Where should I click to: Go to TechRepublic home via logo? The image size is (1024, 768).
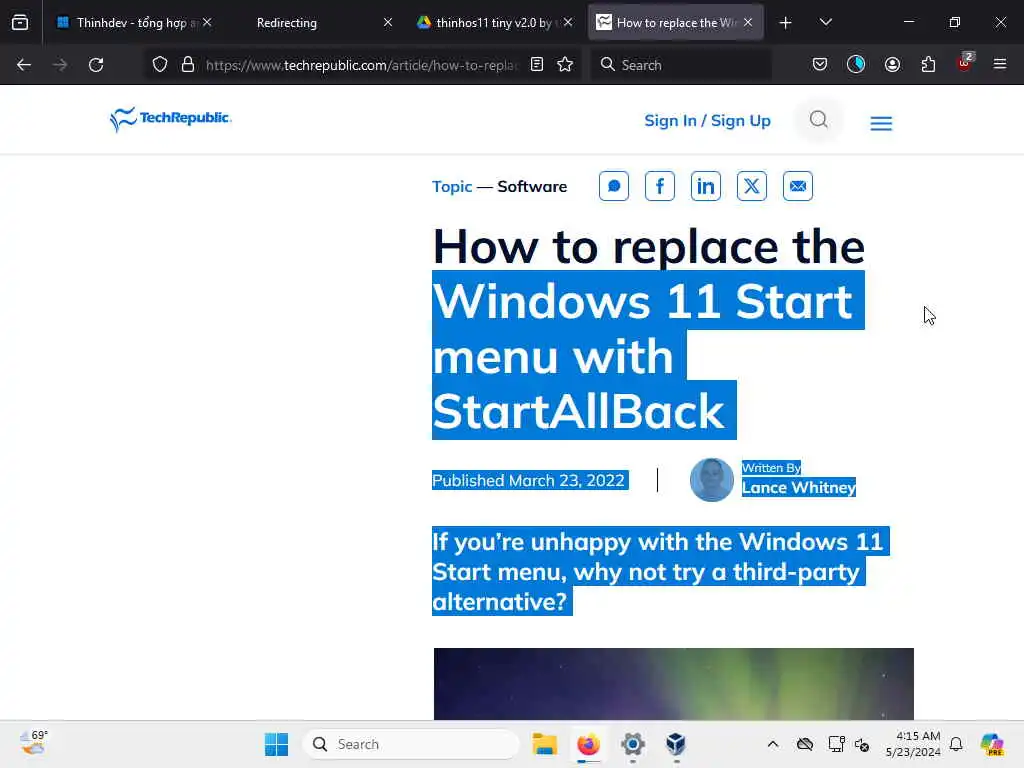pyautogui.click(x=170, y=119)
